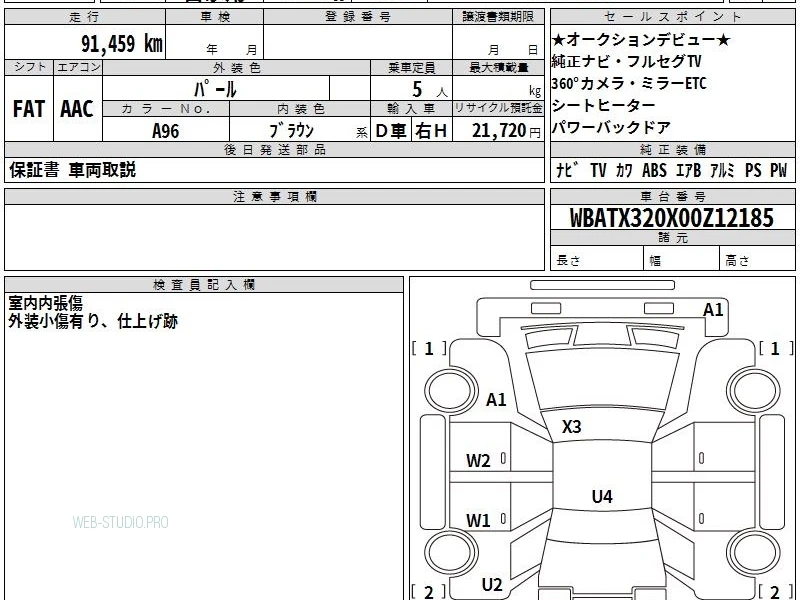Click the rear left wheel in diagram
Image resolution: width=800 pixels, height=600 pixels.
pos(451,553)
